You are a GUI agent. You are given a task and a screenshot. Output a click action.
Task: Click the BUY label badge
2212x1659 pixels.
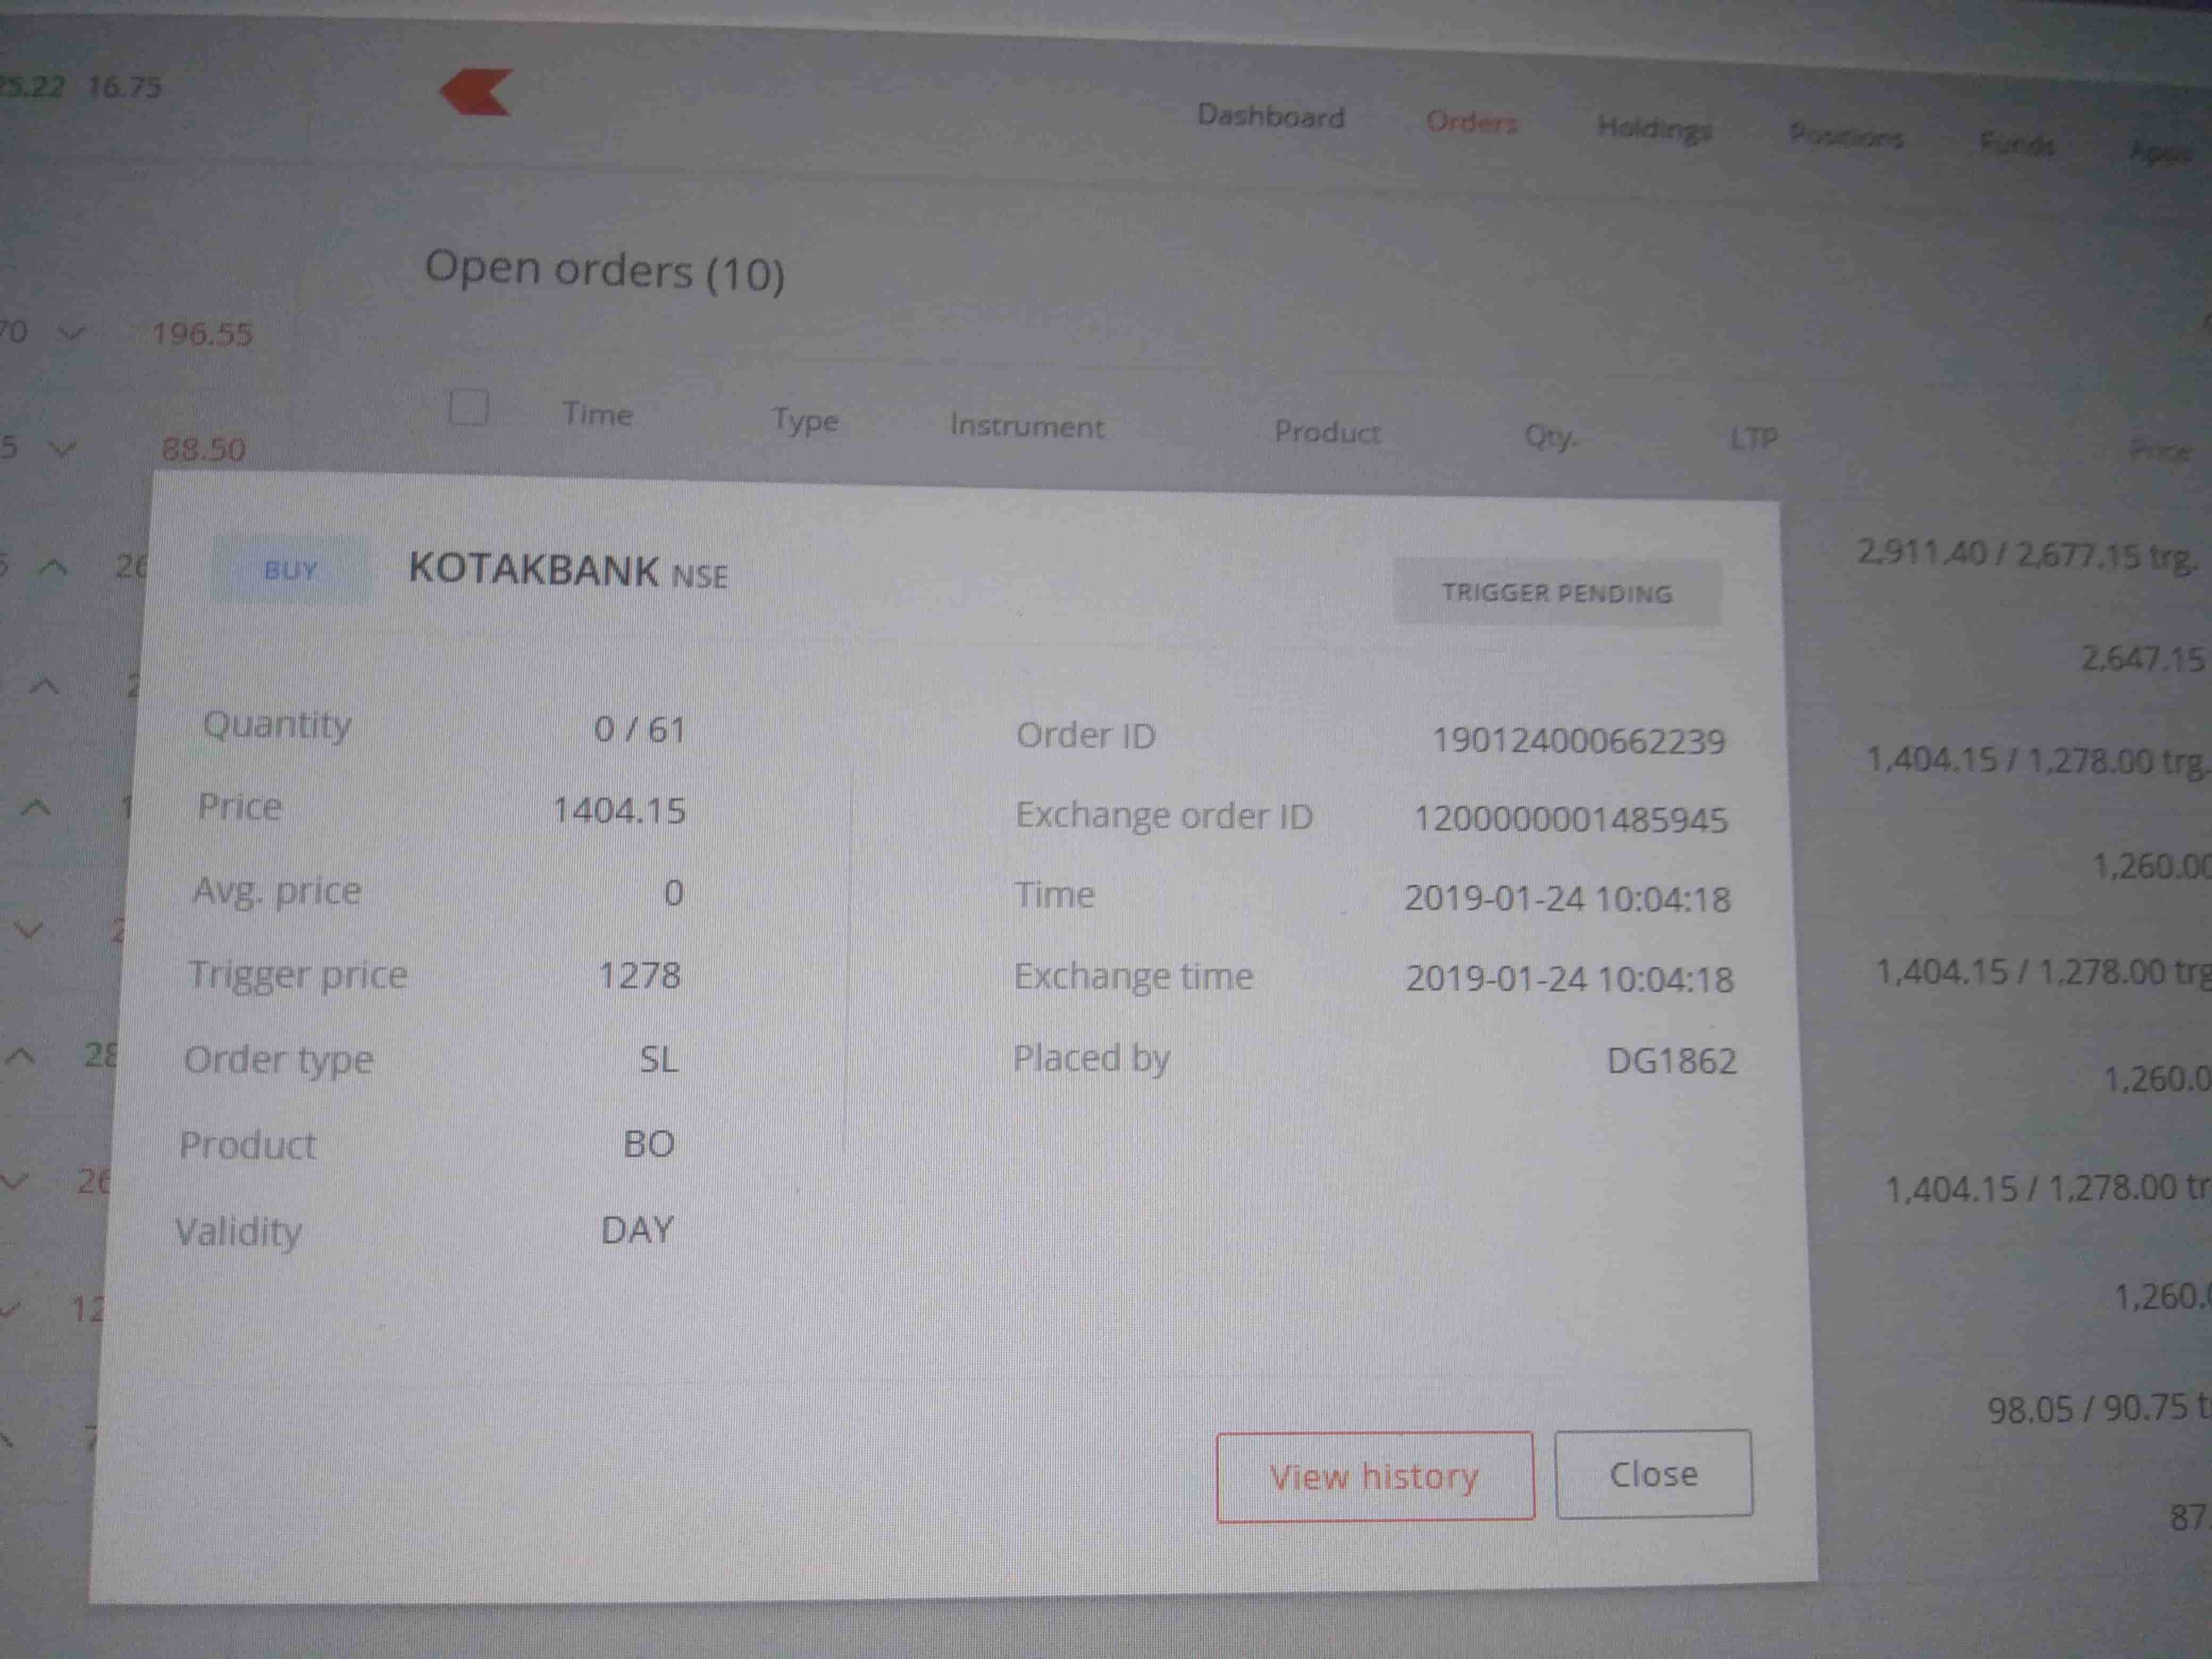point(290,570)
